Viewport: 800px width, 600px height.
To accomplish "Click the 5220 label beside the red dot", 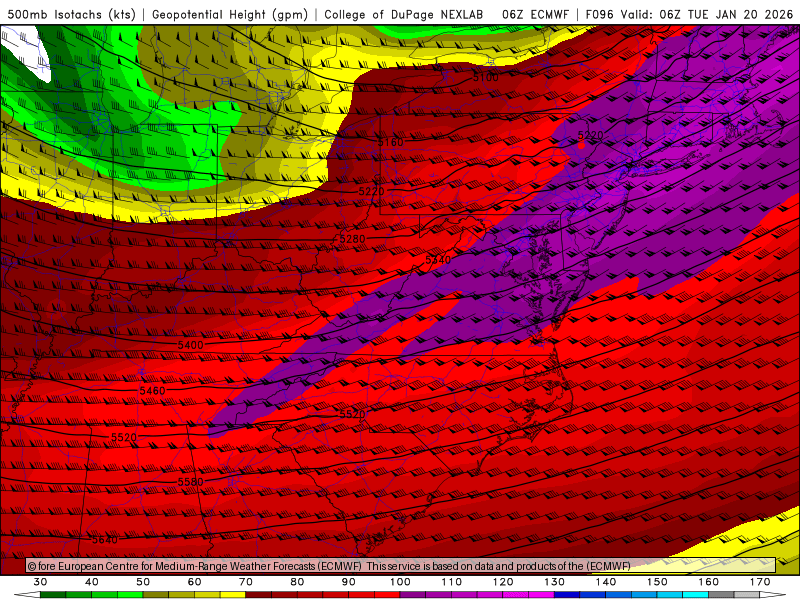I will [x=590, y=135].
